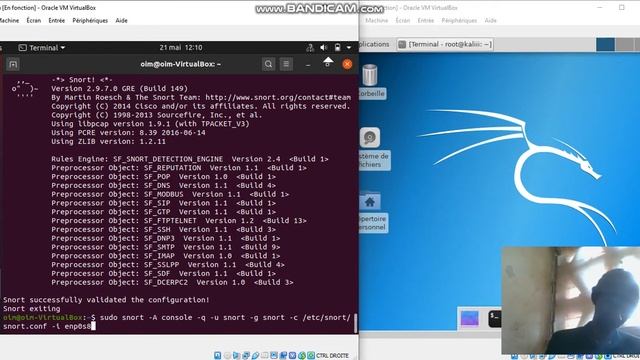The image size is (640, 360).
Task: Click the volume speaker icon in Ubuntu top bar
Action: 324,48
